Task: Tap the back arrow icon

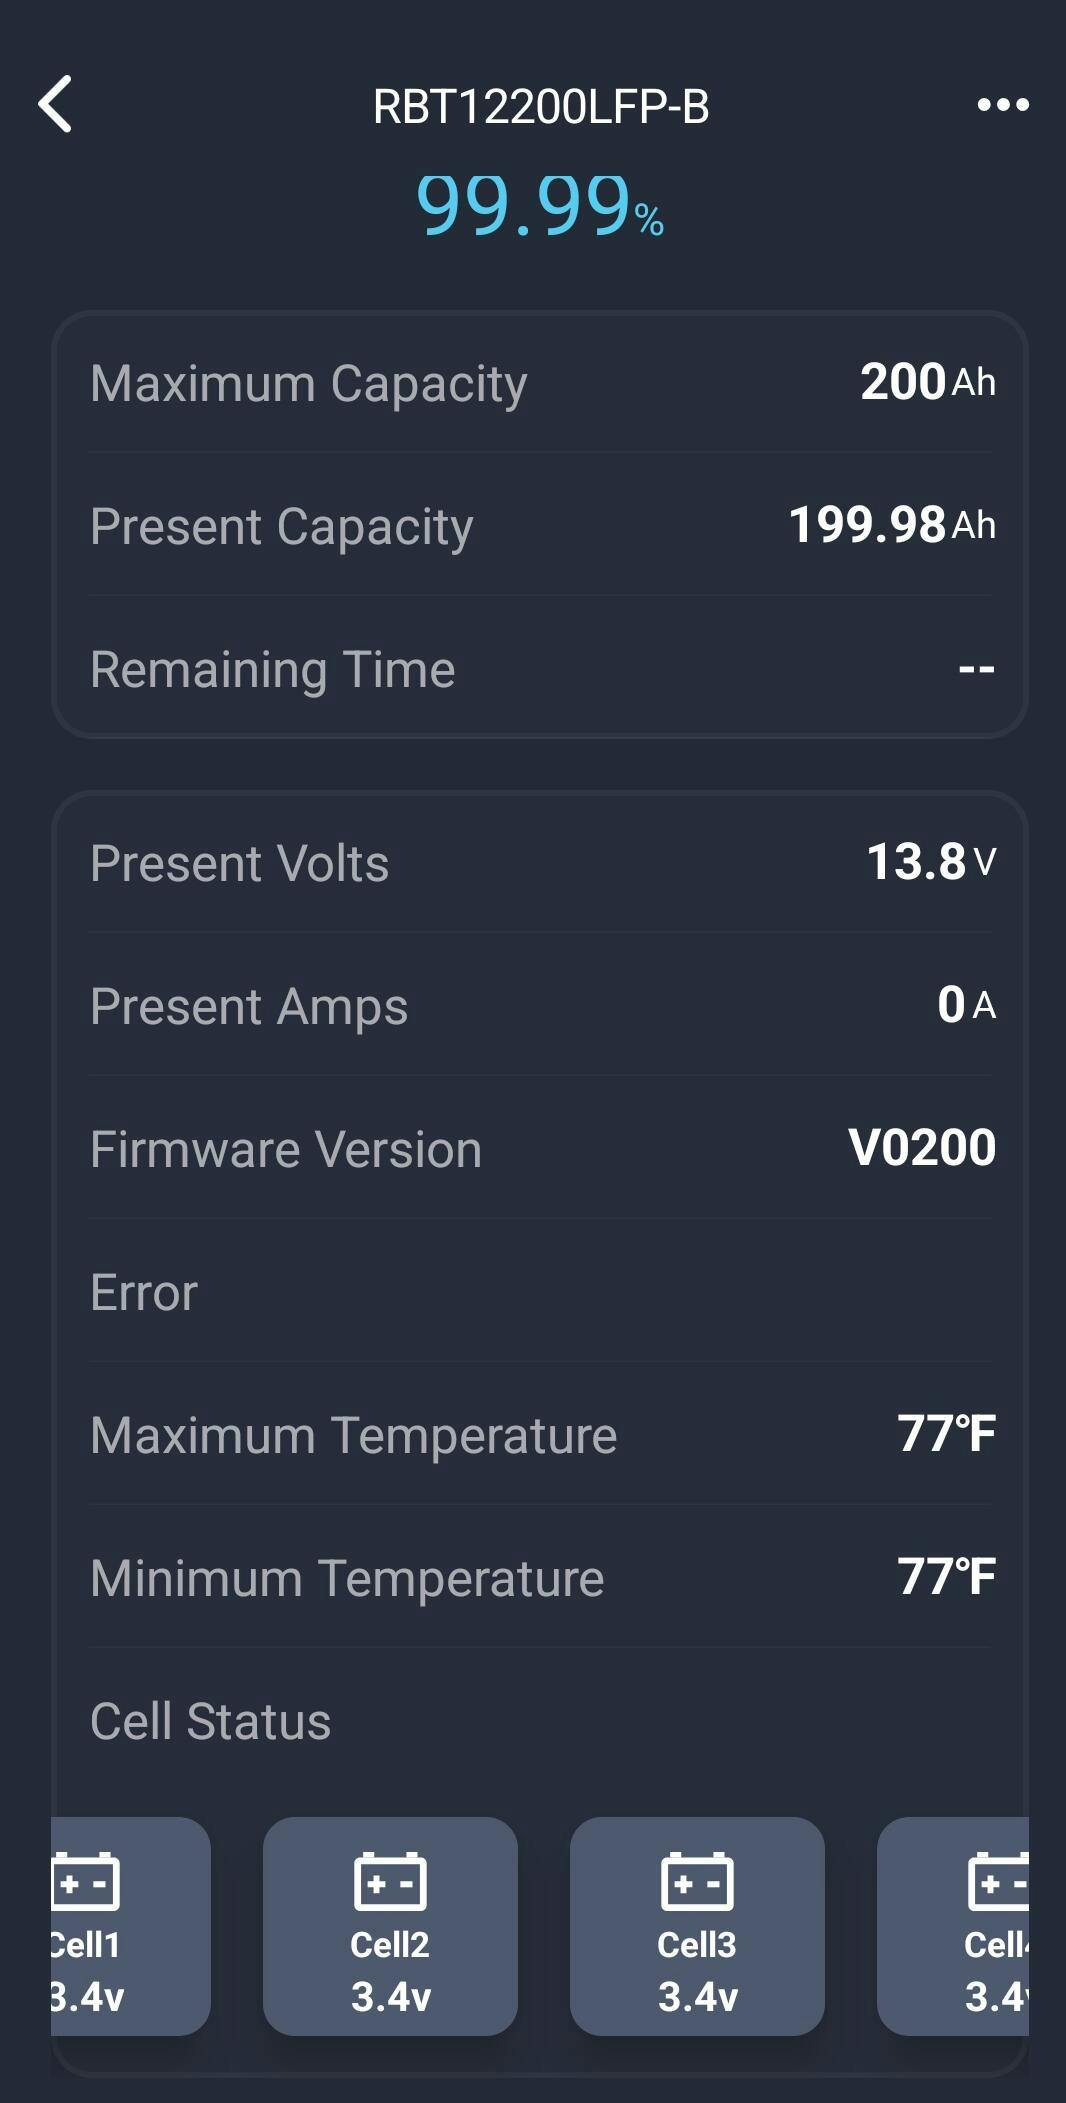Action: (x=56, y=104)
